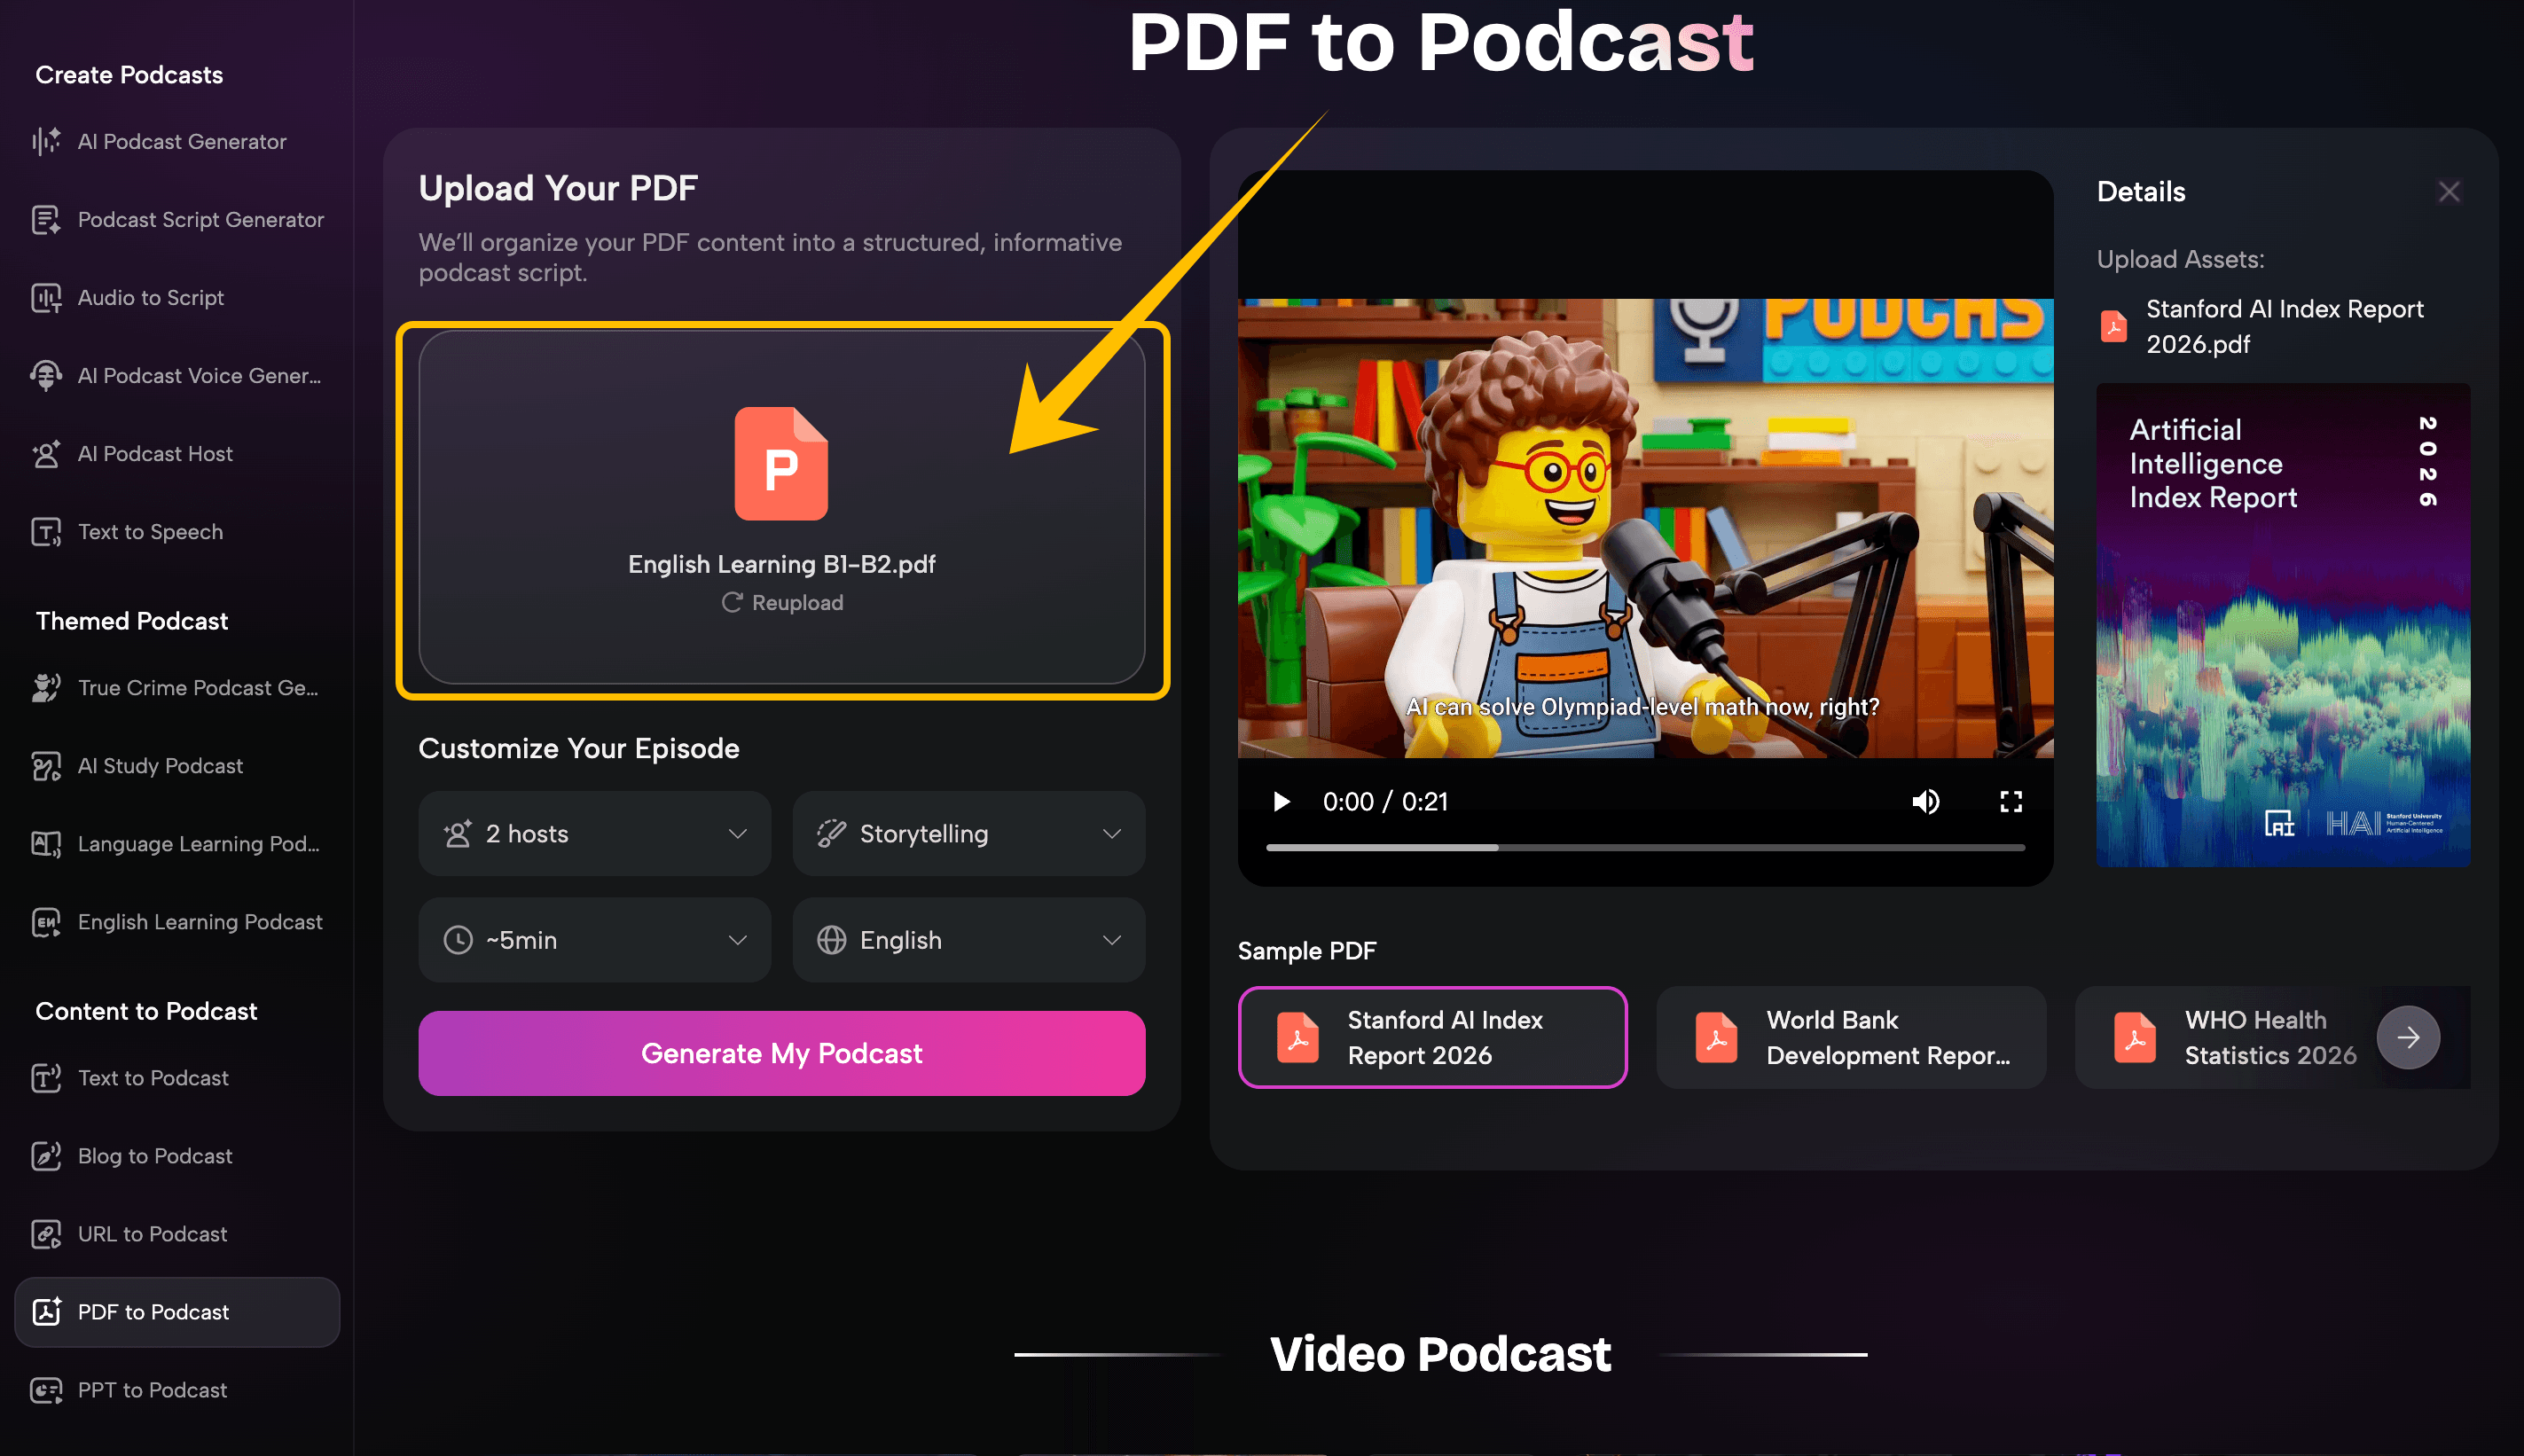Open AI Podcast Voice Generator icon
The image size is (2524, 1456).
(46, 375)
